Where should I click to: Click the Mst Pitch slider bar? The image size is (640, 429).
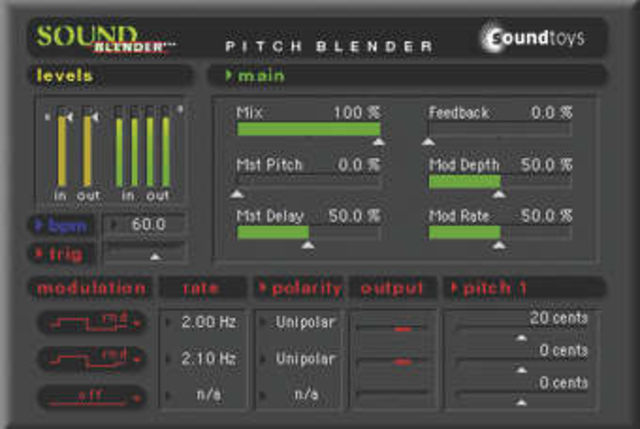coord(309,181)
